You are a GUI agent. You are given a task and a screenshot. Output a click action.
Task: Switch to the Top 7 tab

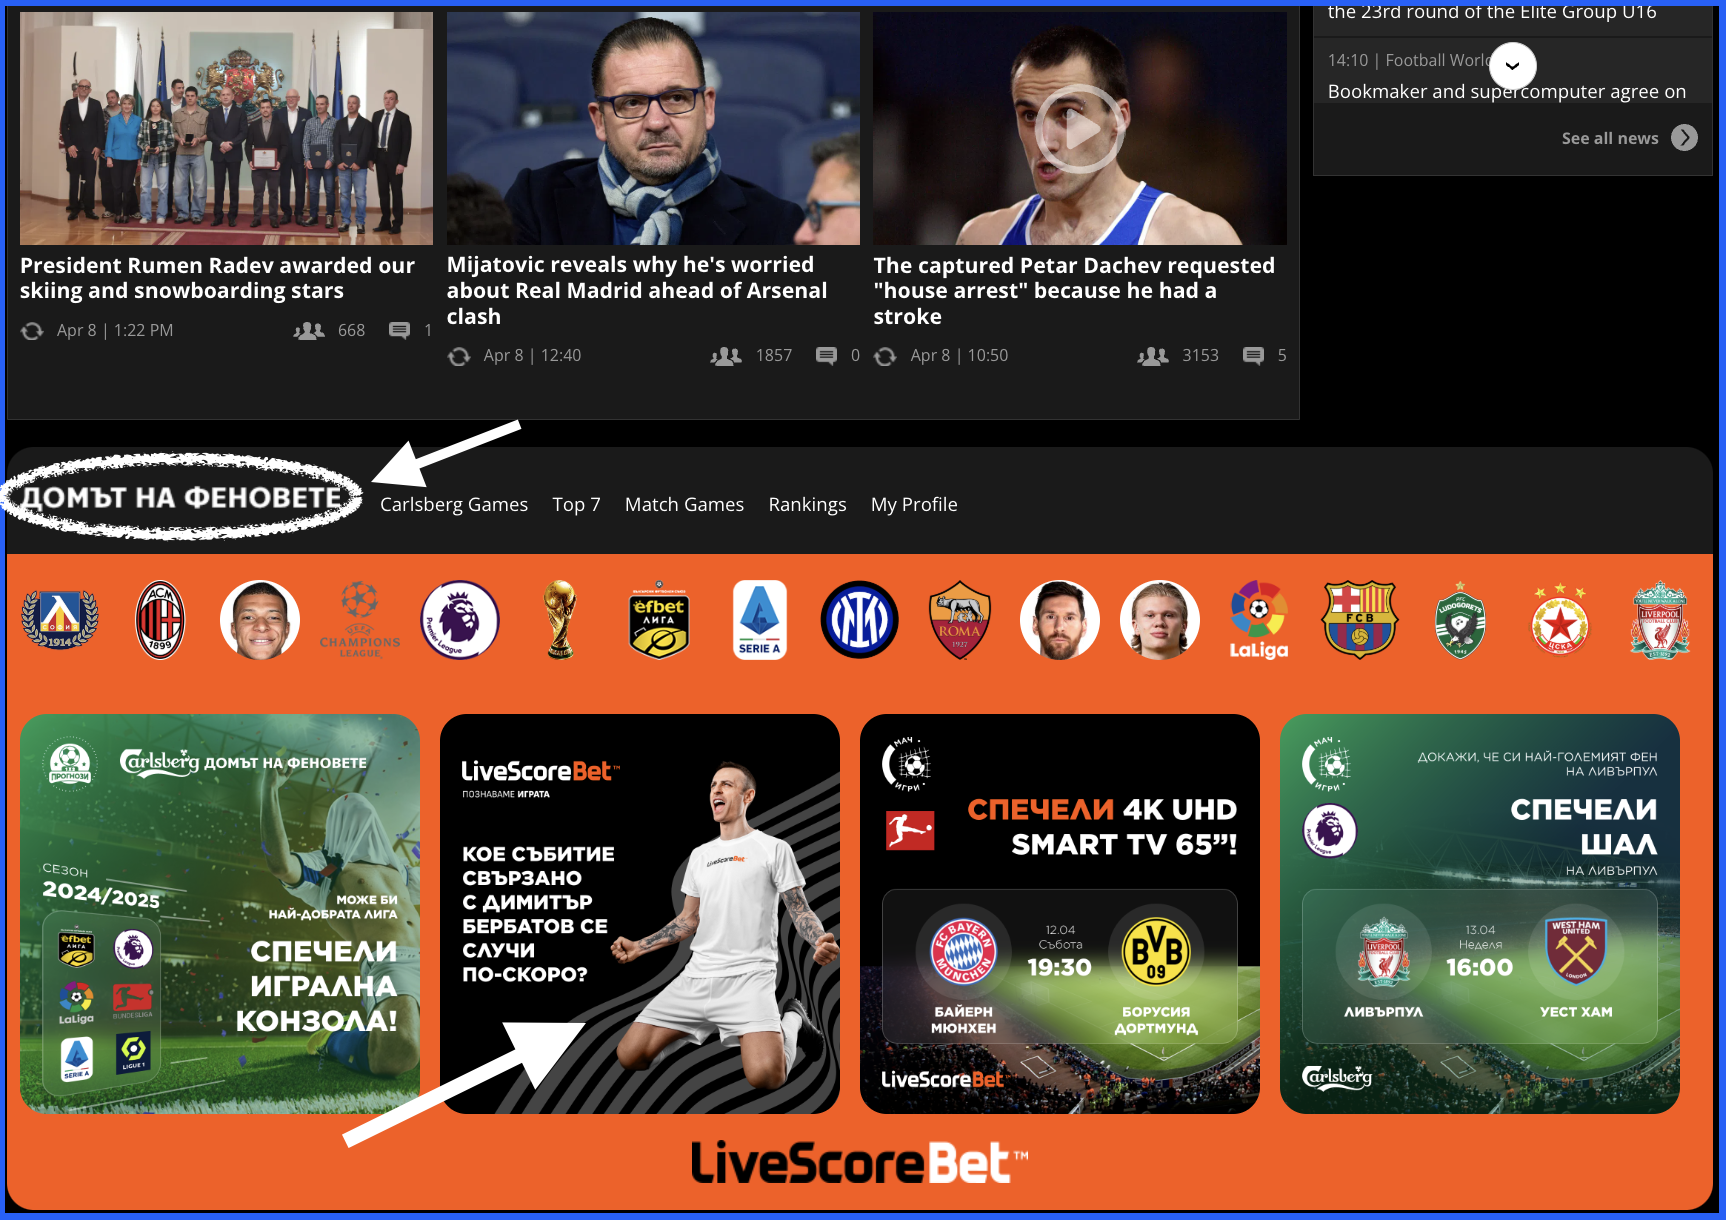tap(576, 505)
